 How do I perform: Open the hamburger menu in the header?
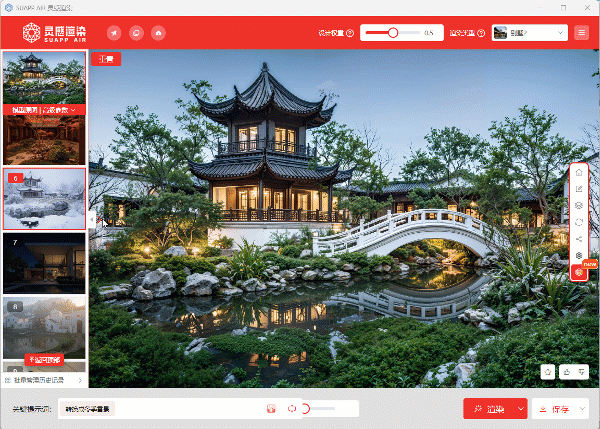(582, 33)
